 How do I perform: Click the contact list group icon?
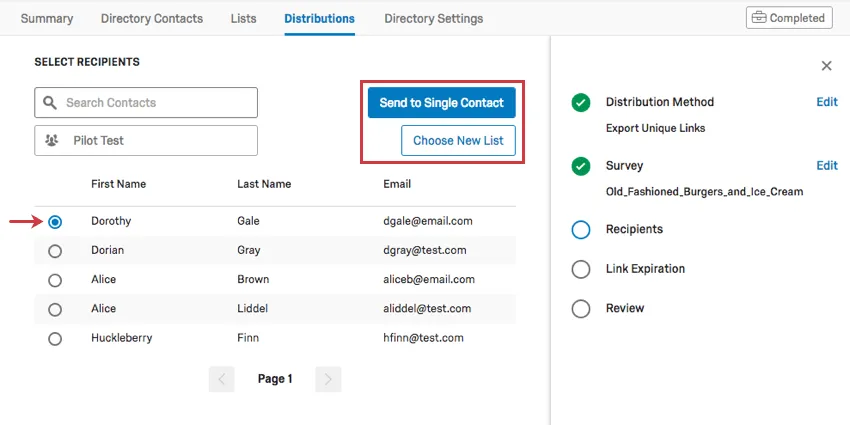(51, 141)
